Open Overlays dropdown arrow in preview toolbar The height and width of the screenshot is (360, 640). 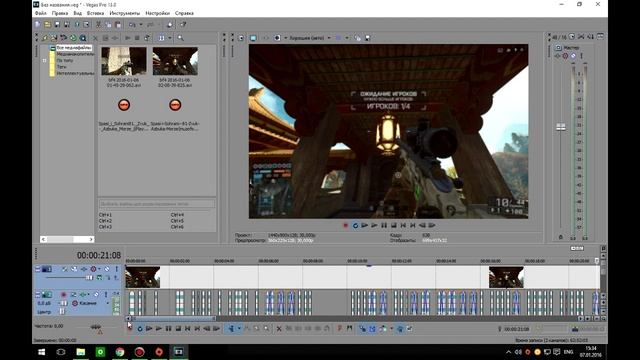click(347, 38)
